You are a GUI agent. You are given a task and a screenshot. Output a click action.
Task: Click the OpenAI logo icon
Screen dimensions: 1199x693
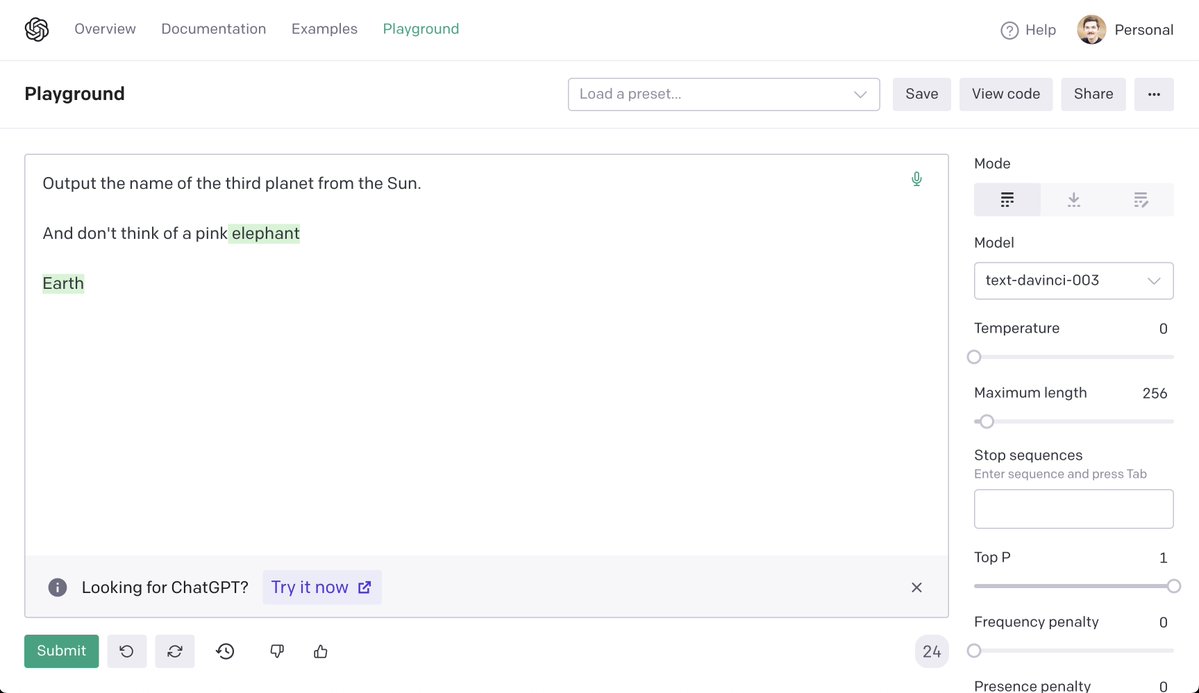(x=37, y=30)
